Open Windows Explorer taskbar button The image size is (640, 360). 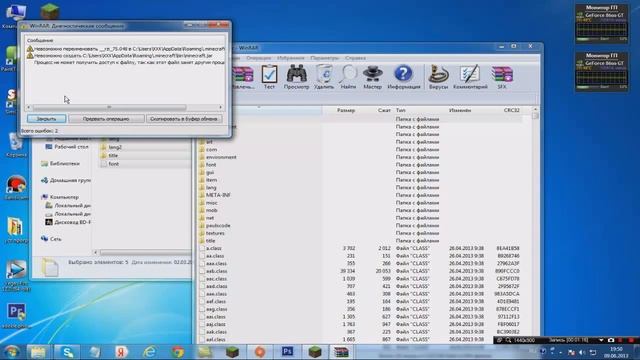38,352
